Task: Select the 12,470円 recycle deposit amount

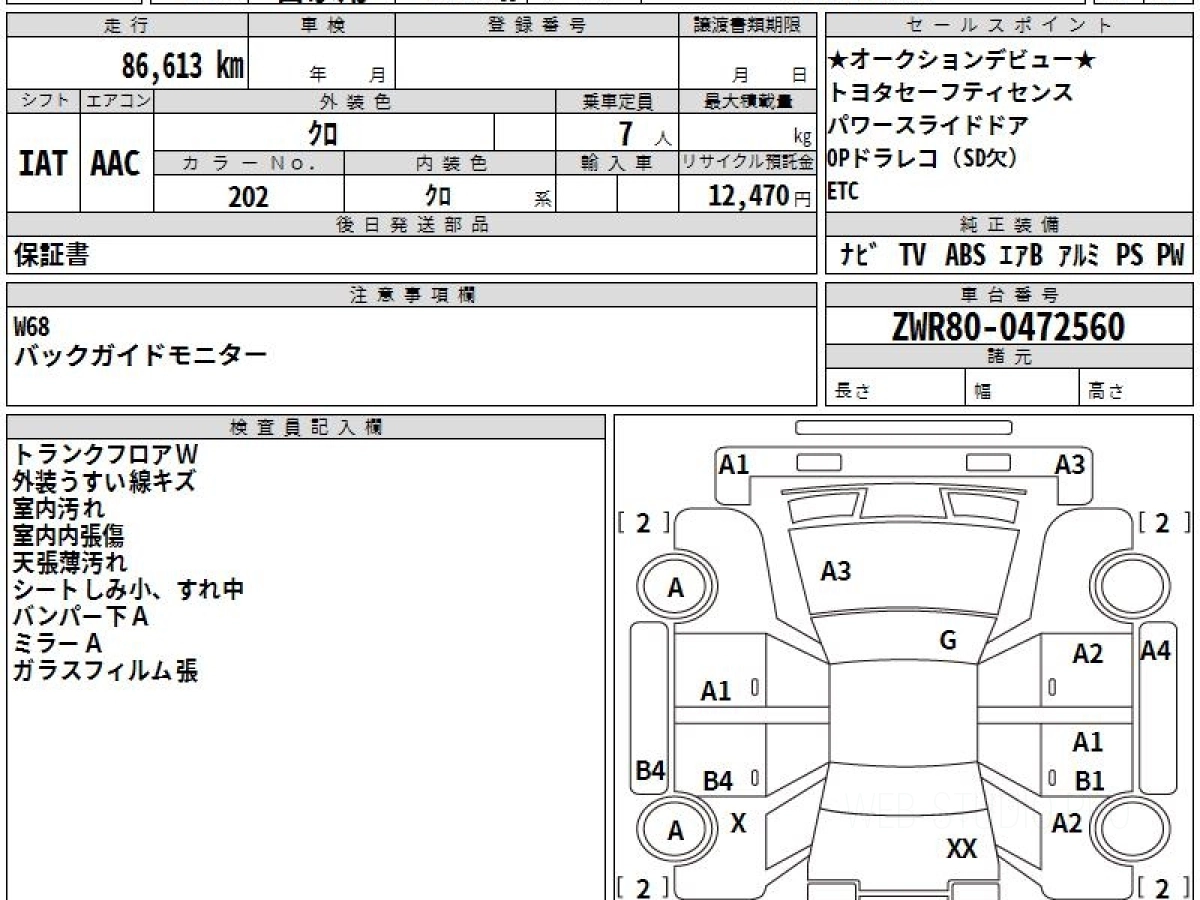Action: (x=759, y=195)
